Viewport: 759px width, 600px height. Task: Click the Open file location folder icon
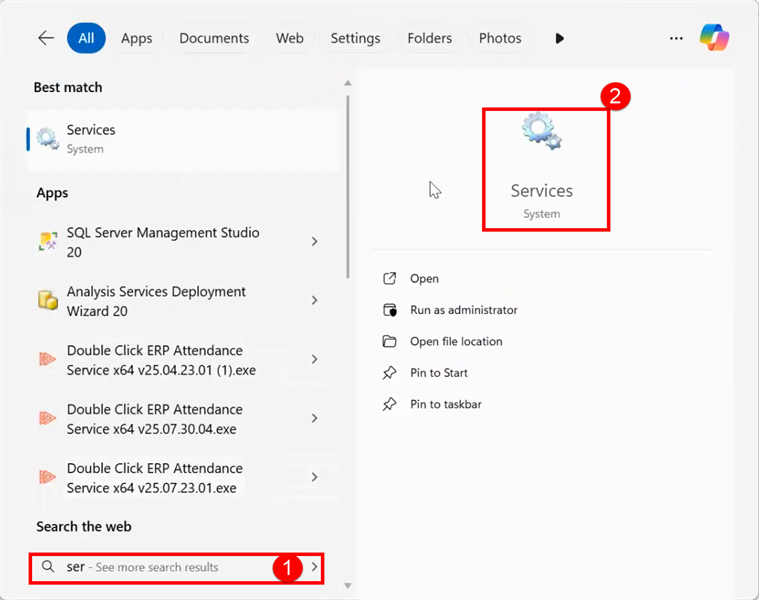click(x=390, y=341)
